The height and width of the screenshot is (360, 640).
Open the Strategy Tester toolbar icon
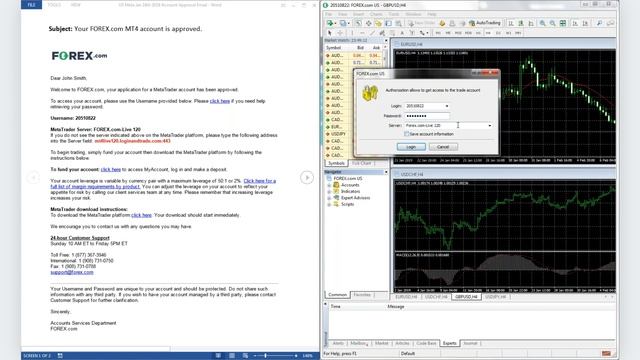[x=398, y=23]
